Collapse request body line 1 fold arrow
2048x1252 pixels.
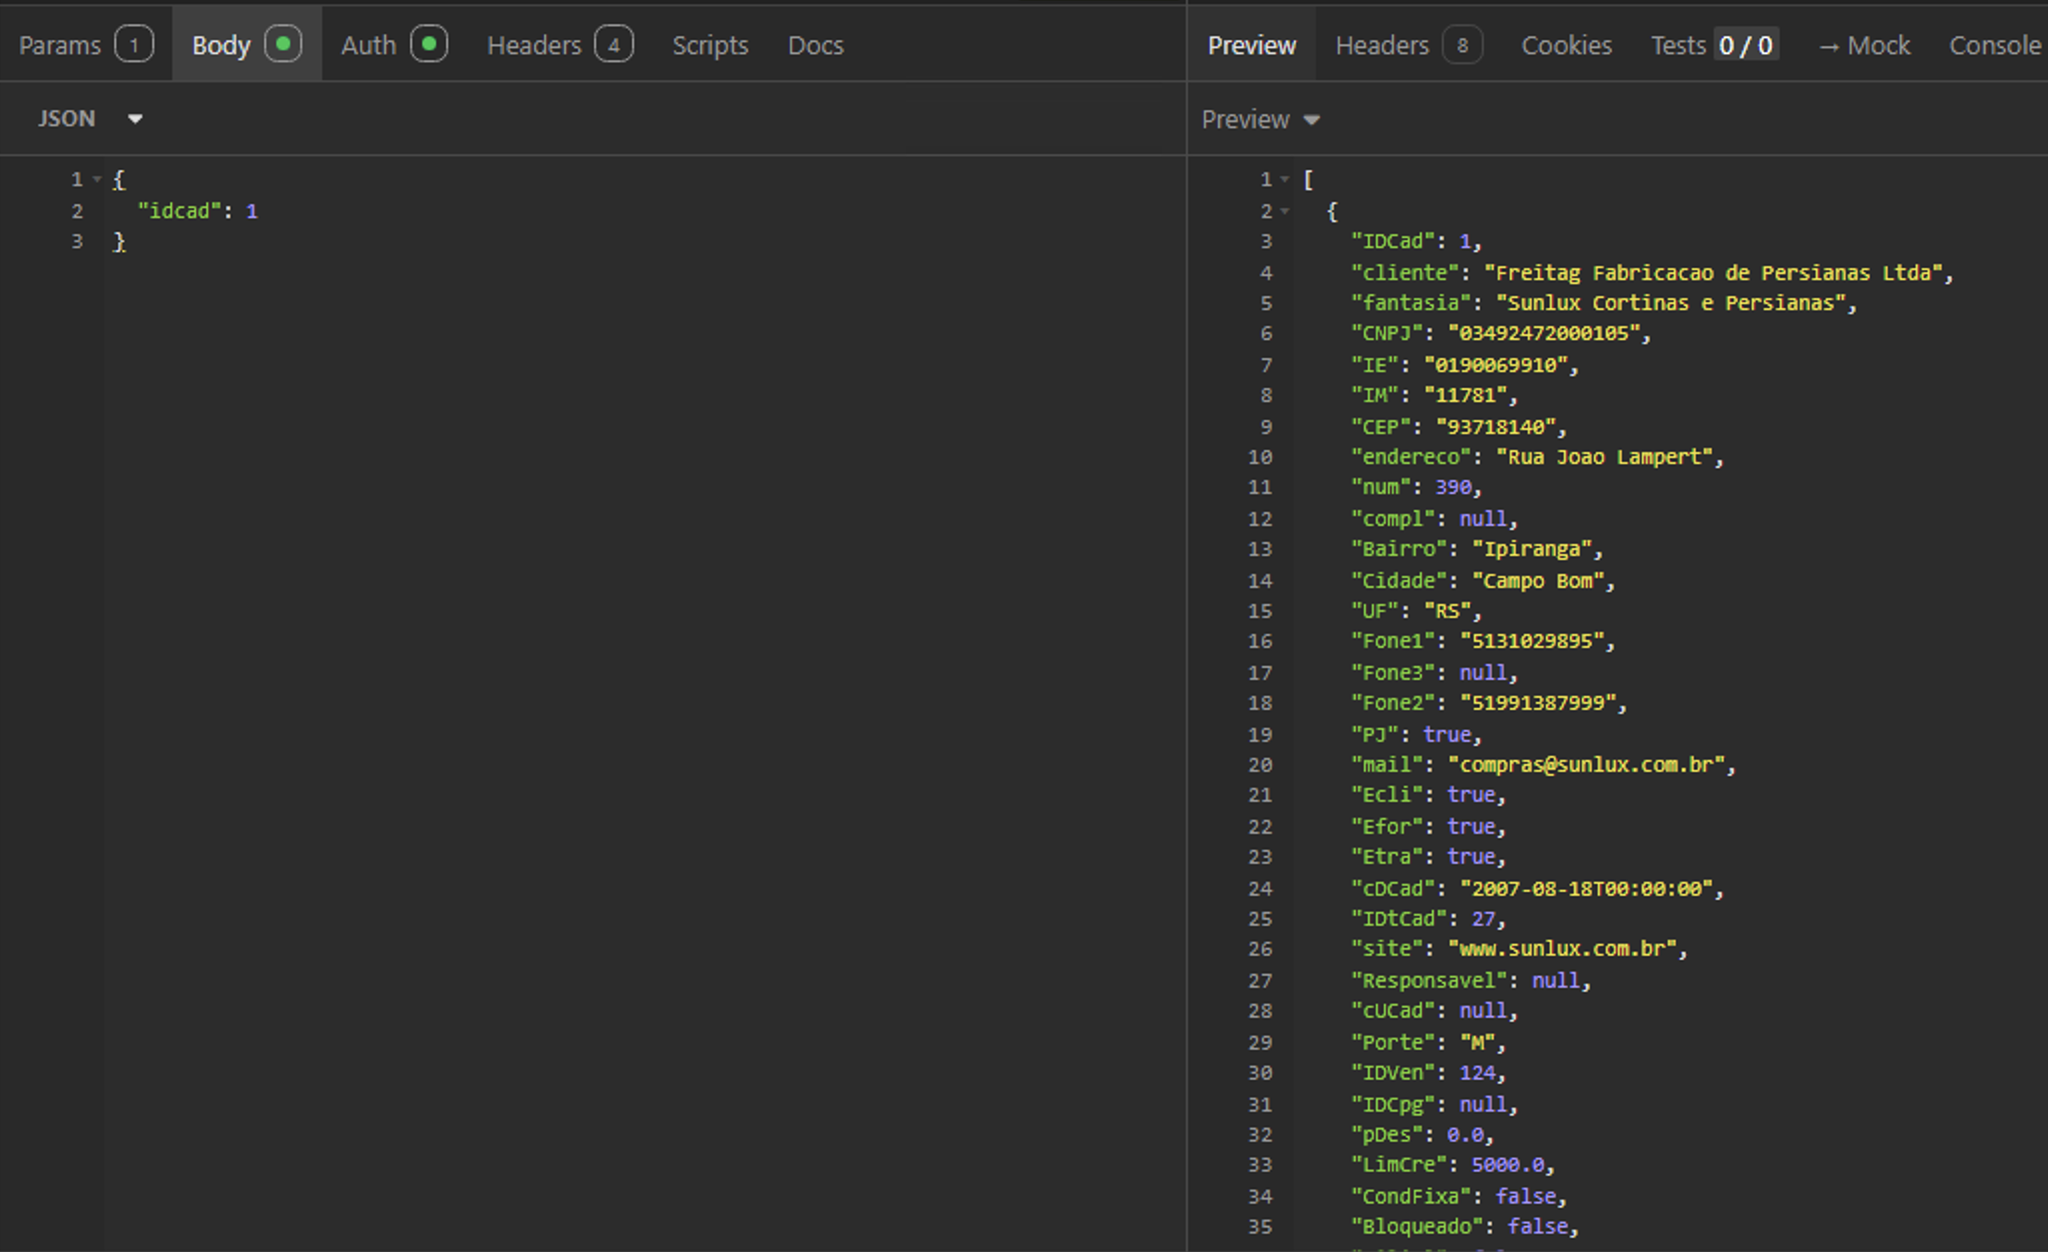pyautogui.click(x=97, y=180)
